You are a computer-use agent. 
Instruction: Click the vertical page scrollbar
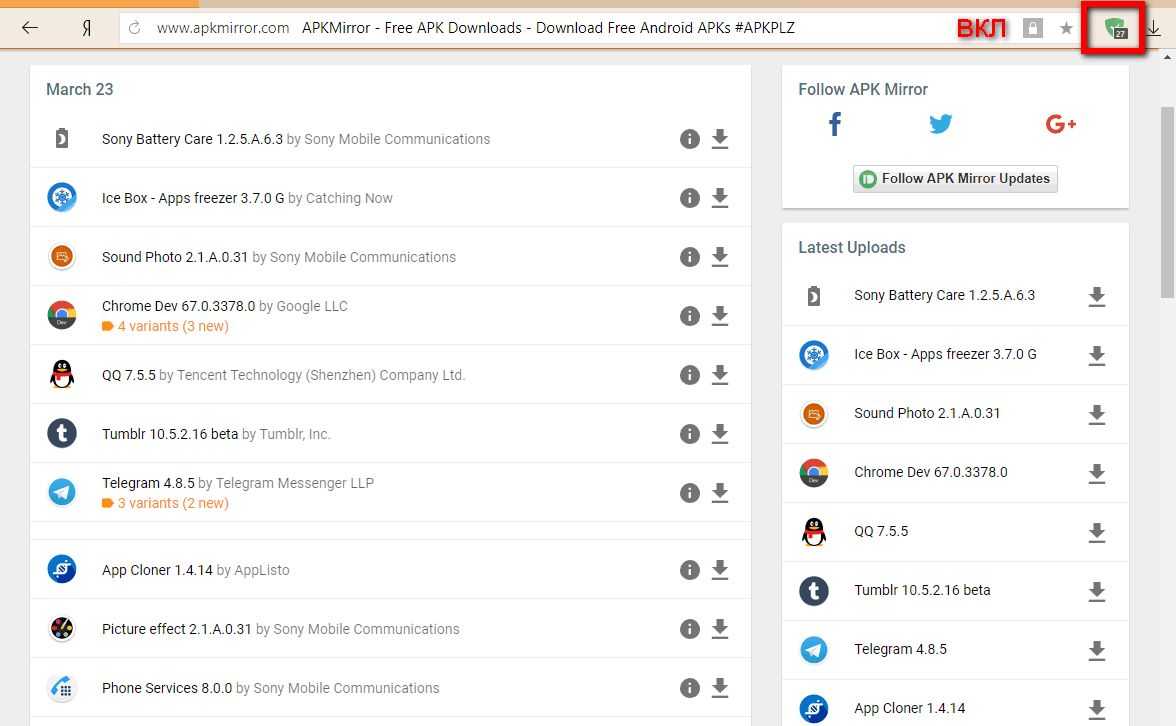click(x=1167, y=200)
